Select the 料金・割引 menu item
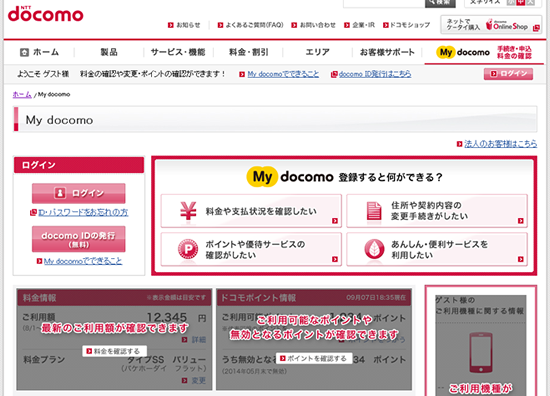550x396 pixels. pyautogui.click(x=248, y=52)
